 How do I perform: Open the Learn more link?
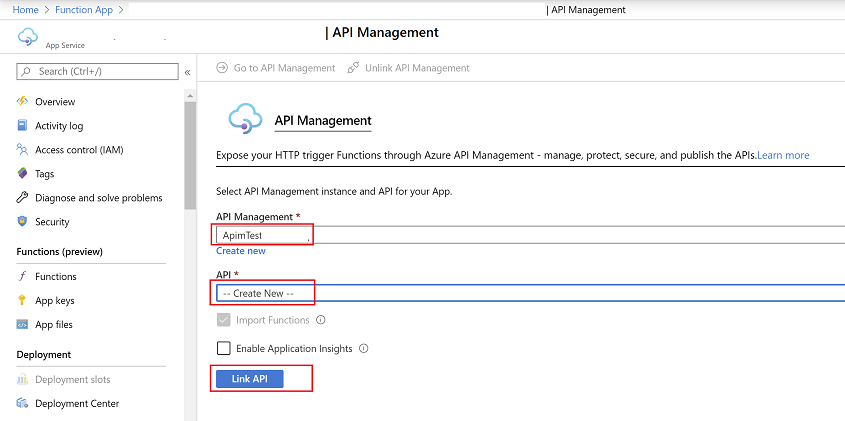(x=783, y=155)
